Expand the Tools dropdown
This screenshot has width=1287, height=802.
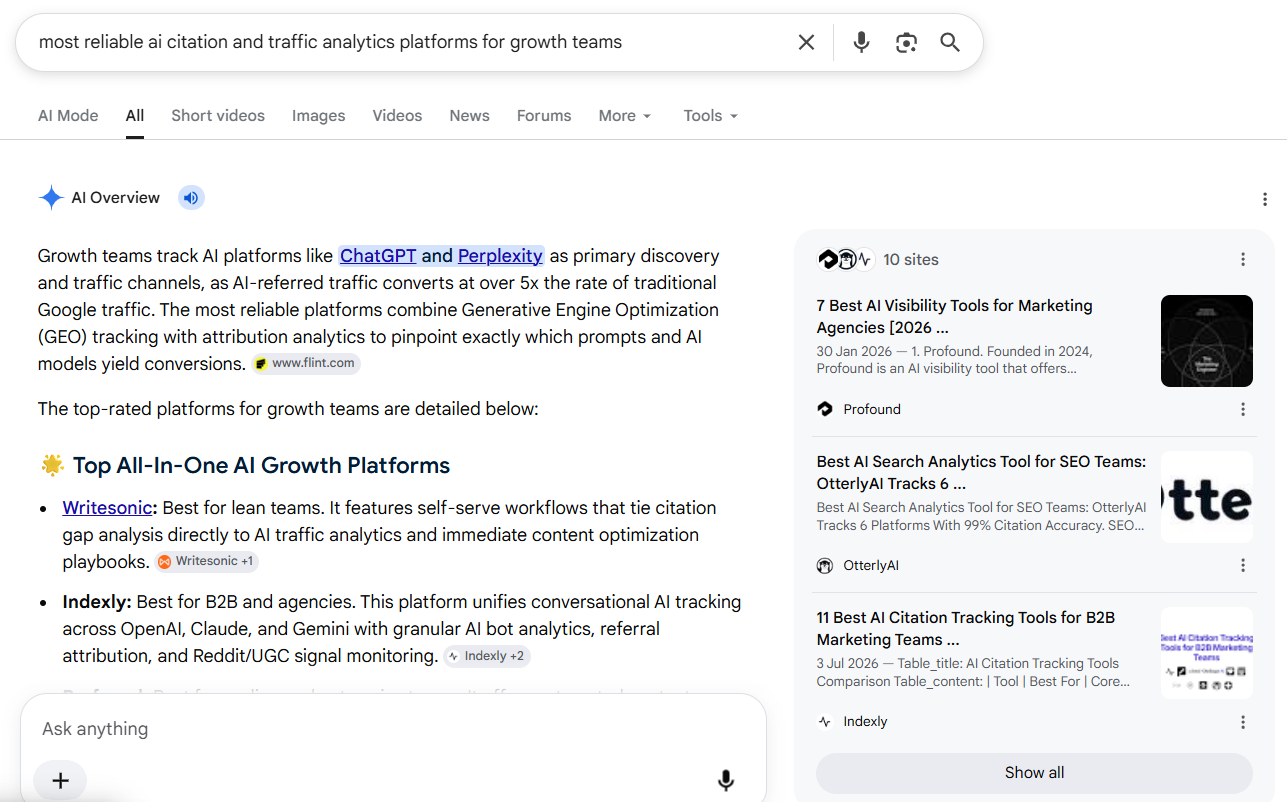click(x=711, y=116)
